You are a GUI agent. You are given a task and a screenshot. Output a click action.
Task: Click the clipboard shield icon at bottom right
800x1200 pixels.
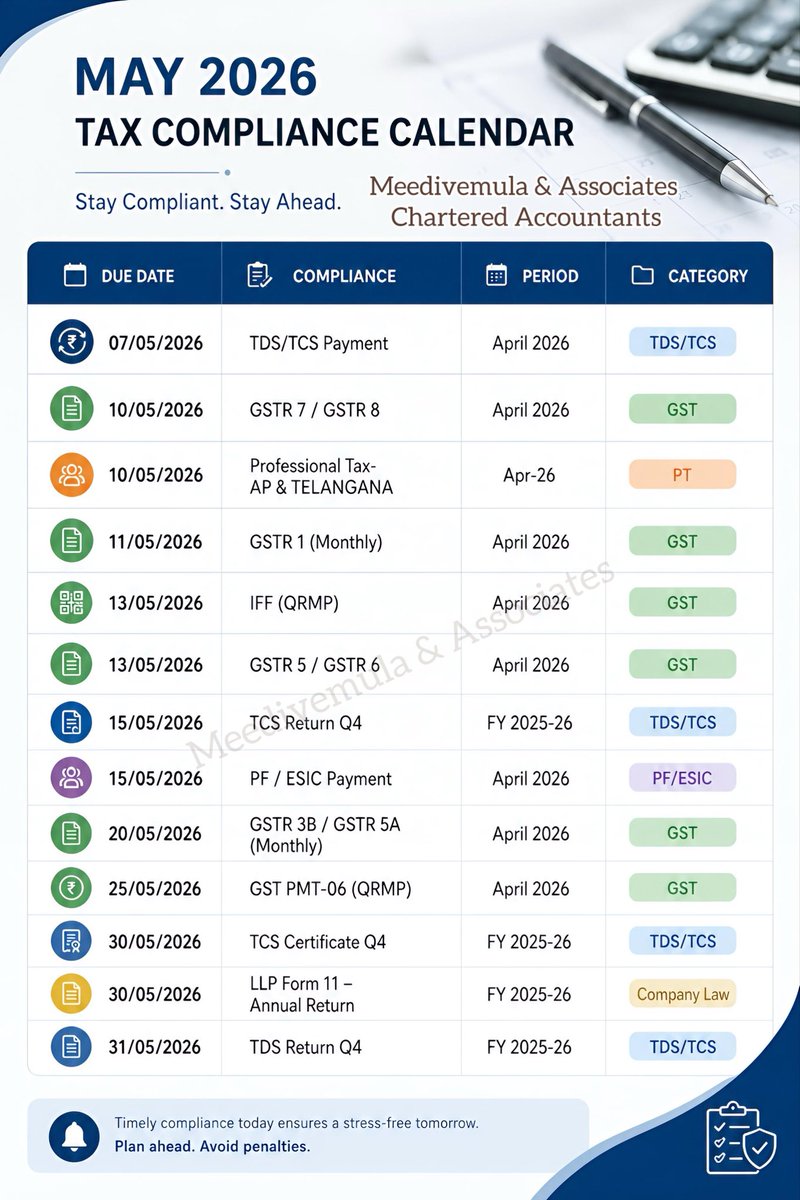(x=741, y=1137)
